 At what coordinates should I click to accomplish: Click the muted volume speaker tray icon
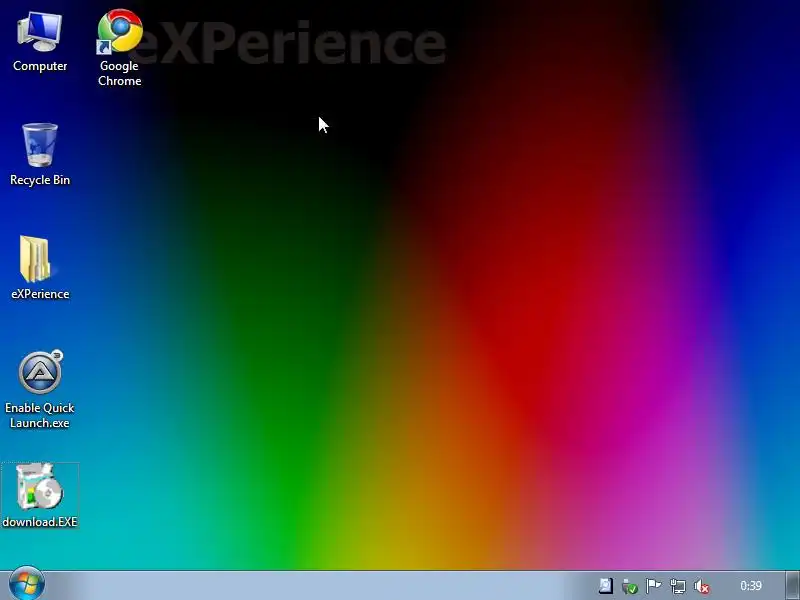pos(702,587)
